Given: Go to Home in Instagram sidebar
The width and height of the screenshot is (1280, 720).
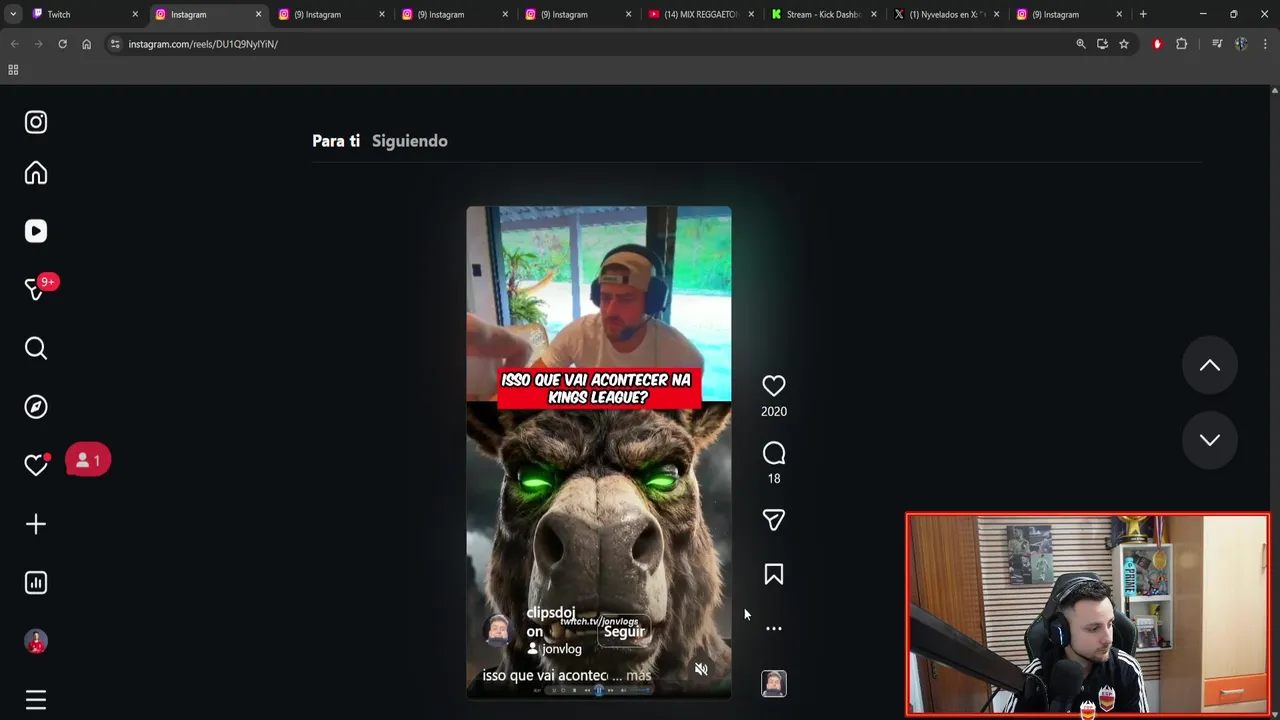Looking at the screenshot, I should tap(36, 173).
